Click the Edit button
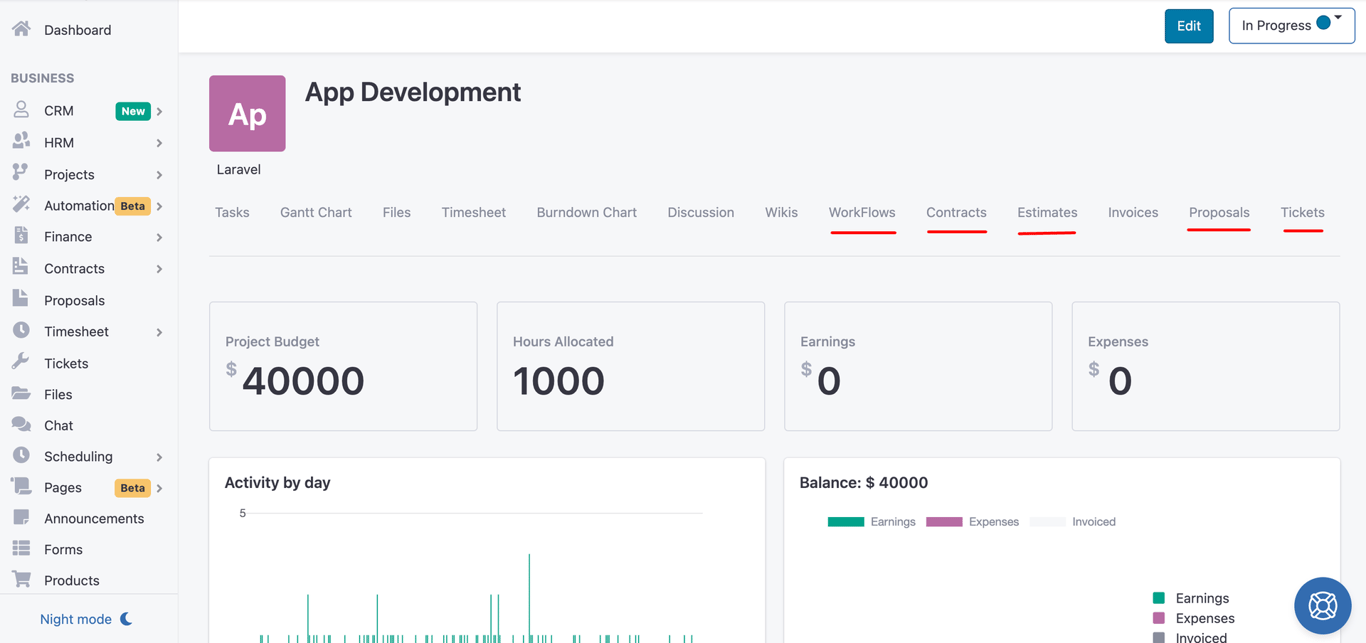 1188,26
